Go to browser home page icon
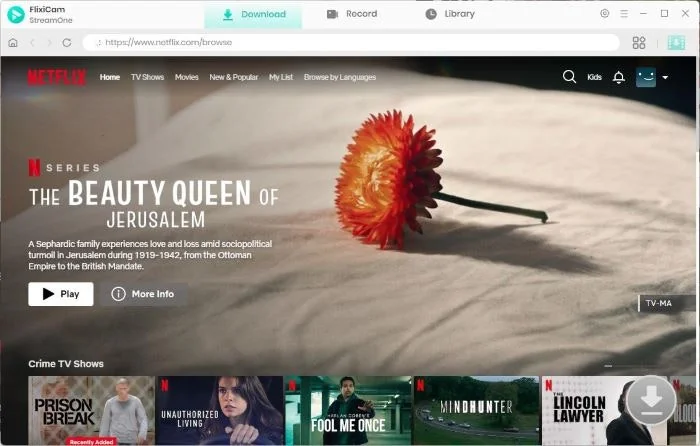The width and height of the screenshot is (700, 446). click(13, 42)
